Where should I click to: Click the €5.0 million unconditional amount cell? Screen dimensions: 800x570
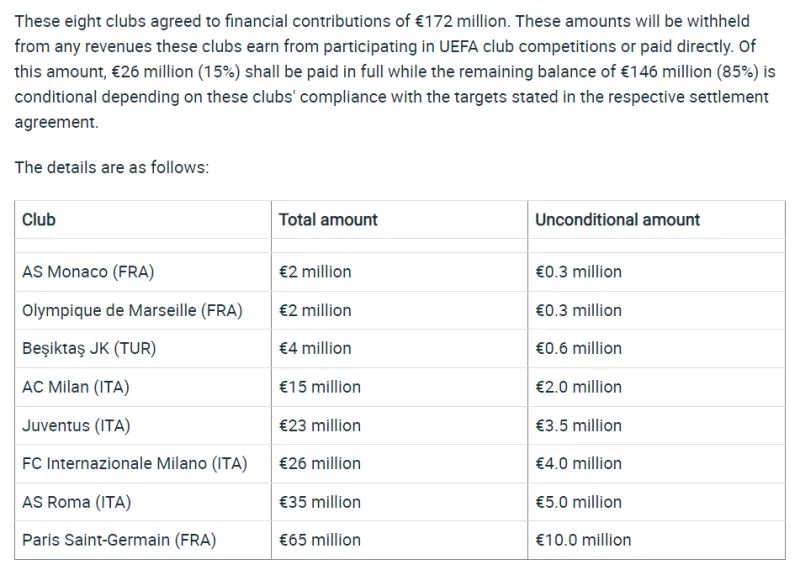pyautogui.click(x=578, y=502)
